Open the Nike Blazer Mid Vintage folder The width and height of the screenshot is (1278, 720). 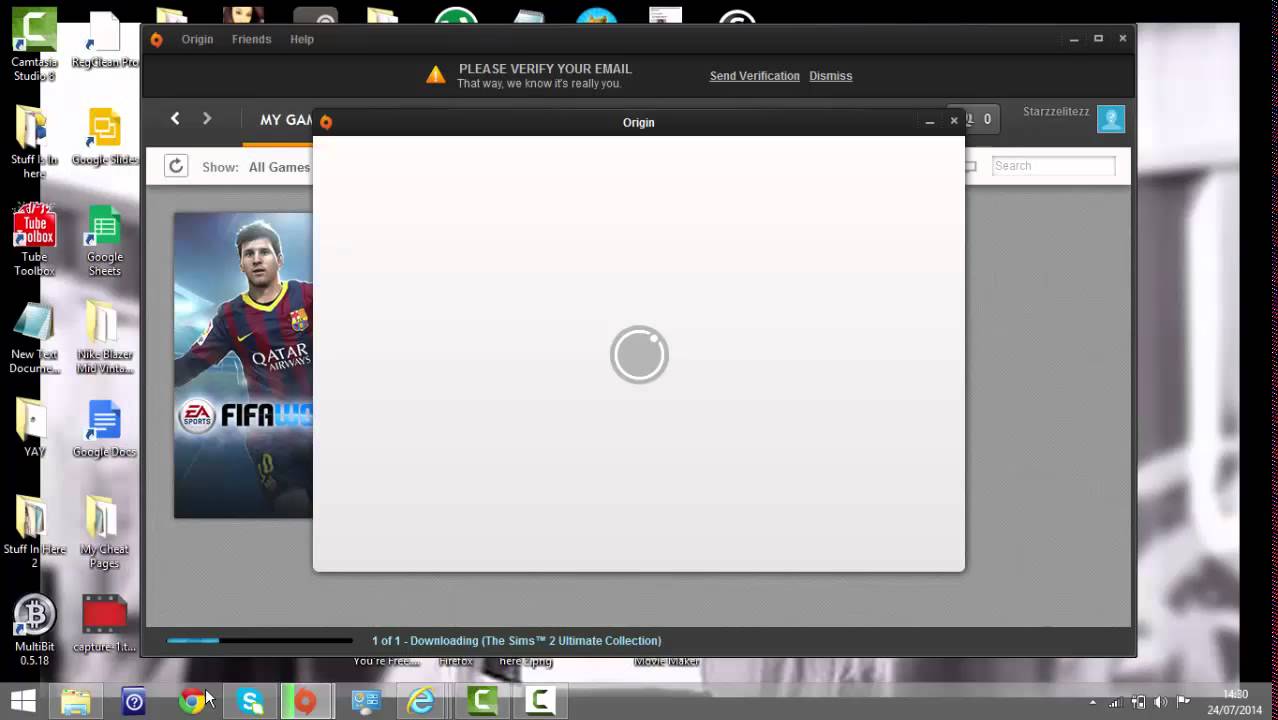(104, 338)
